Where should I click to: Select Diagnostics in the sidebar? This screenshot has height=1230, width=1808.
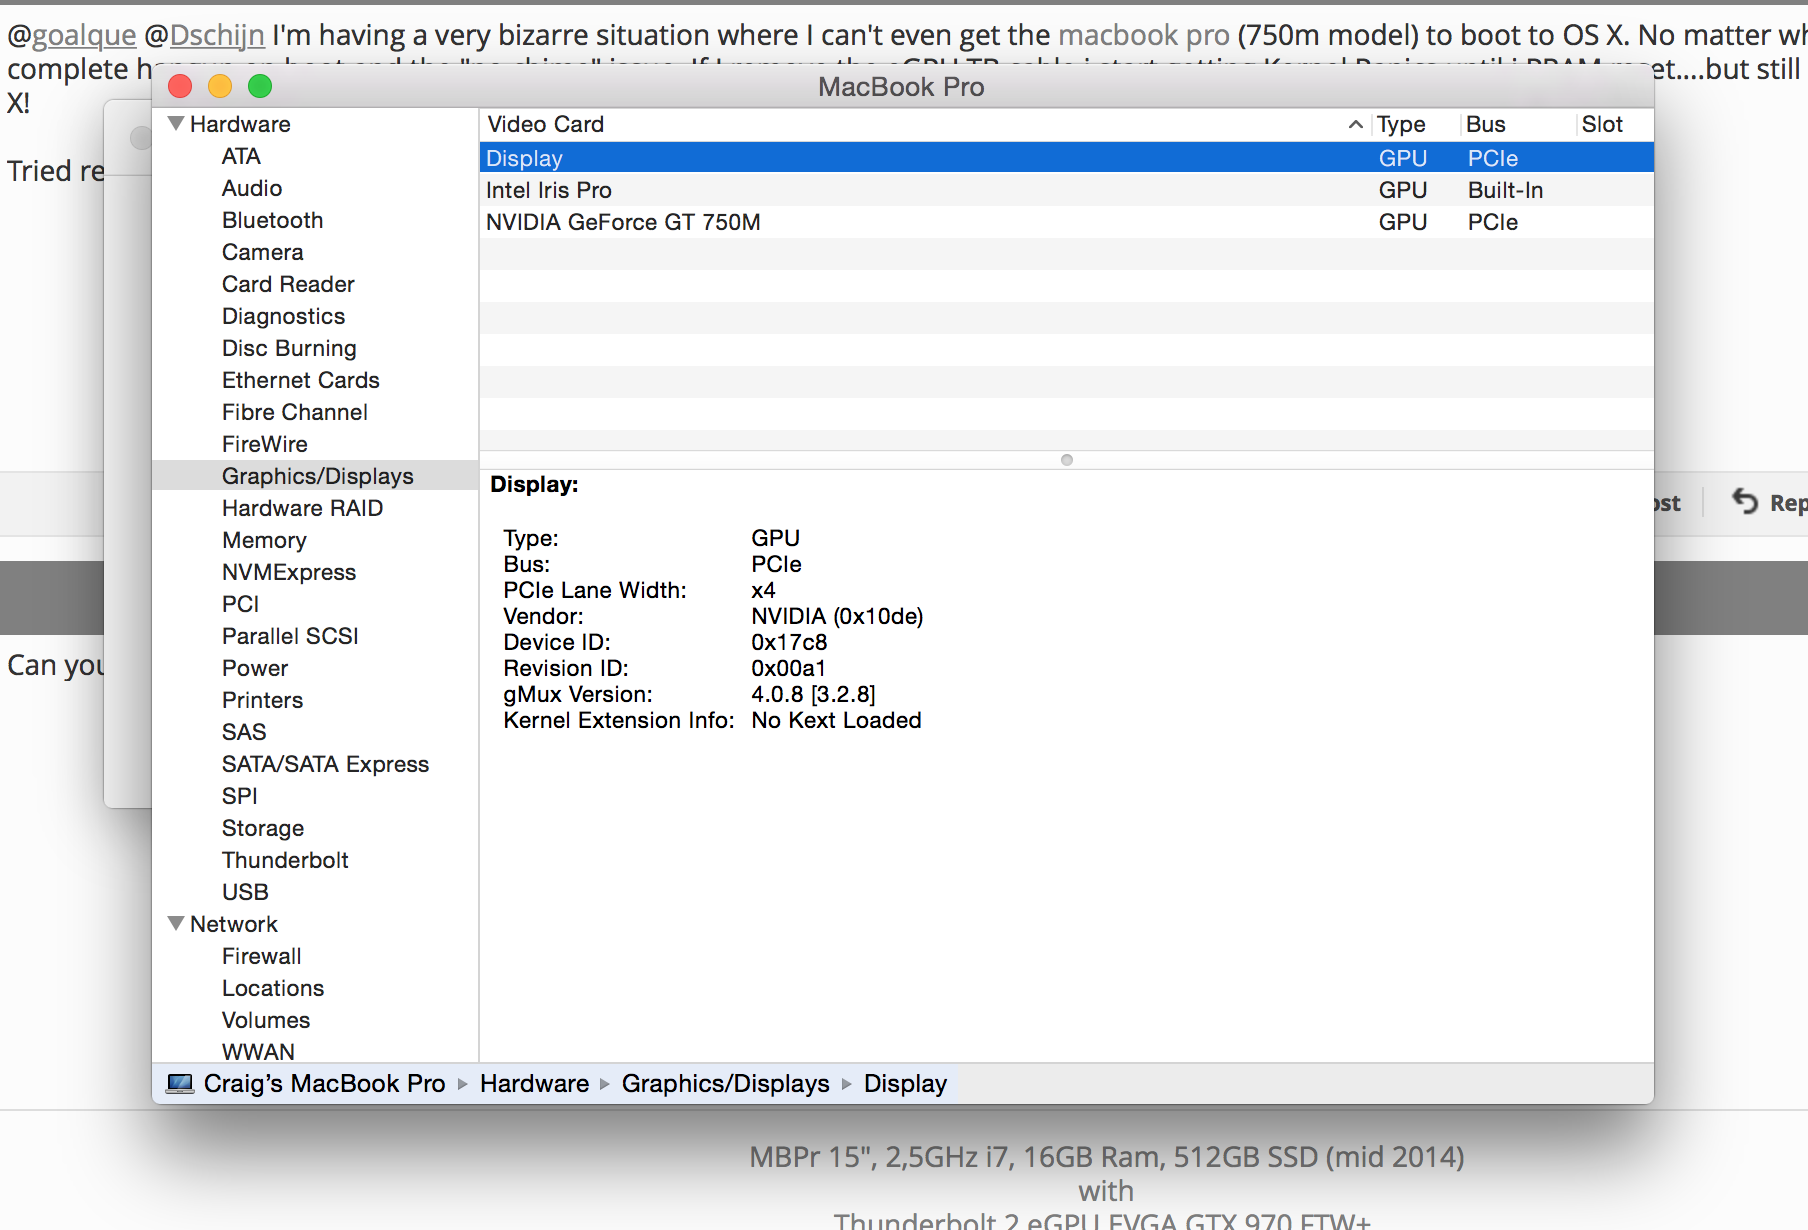coord(283,316)
